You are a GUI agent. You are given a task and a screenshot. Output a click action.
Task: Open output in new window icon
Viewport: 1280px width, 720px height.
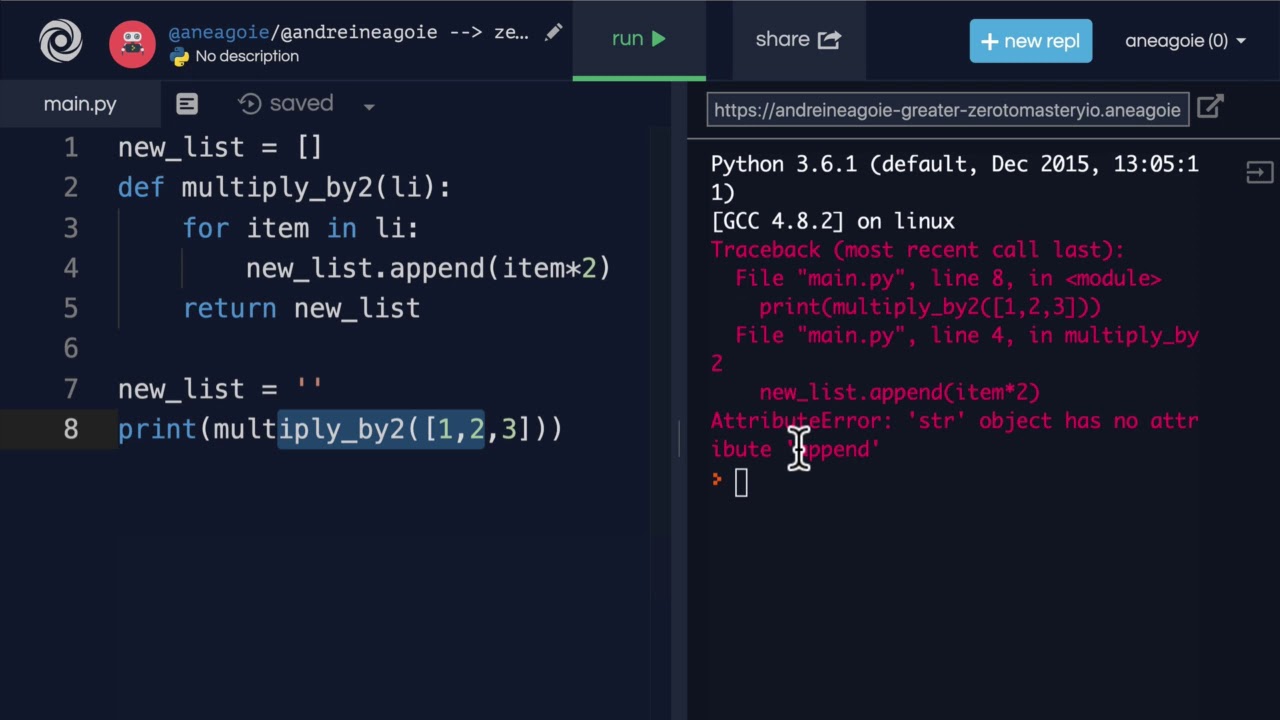coord(1210,107)
